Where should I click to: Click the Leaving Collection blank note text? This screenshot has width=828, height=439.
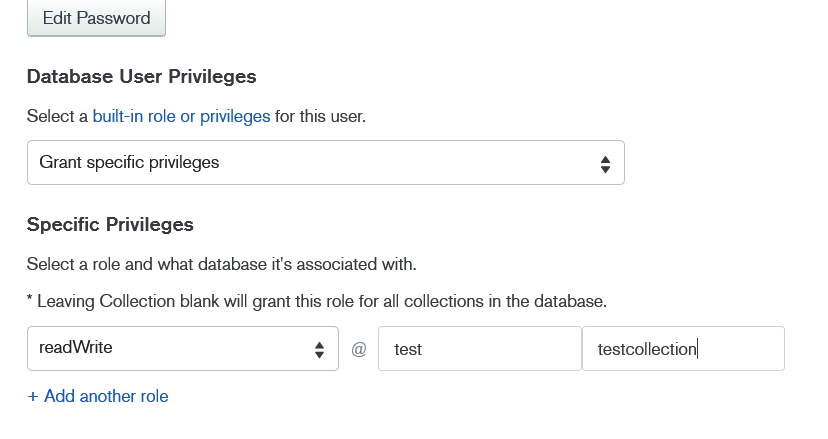click(x=317, y=300)
